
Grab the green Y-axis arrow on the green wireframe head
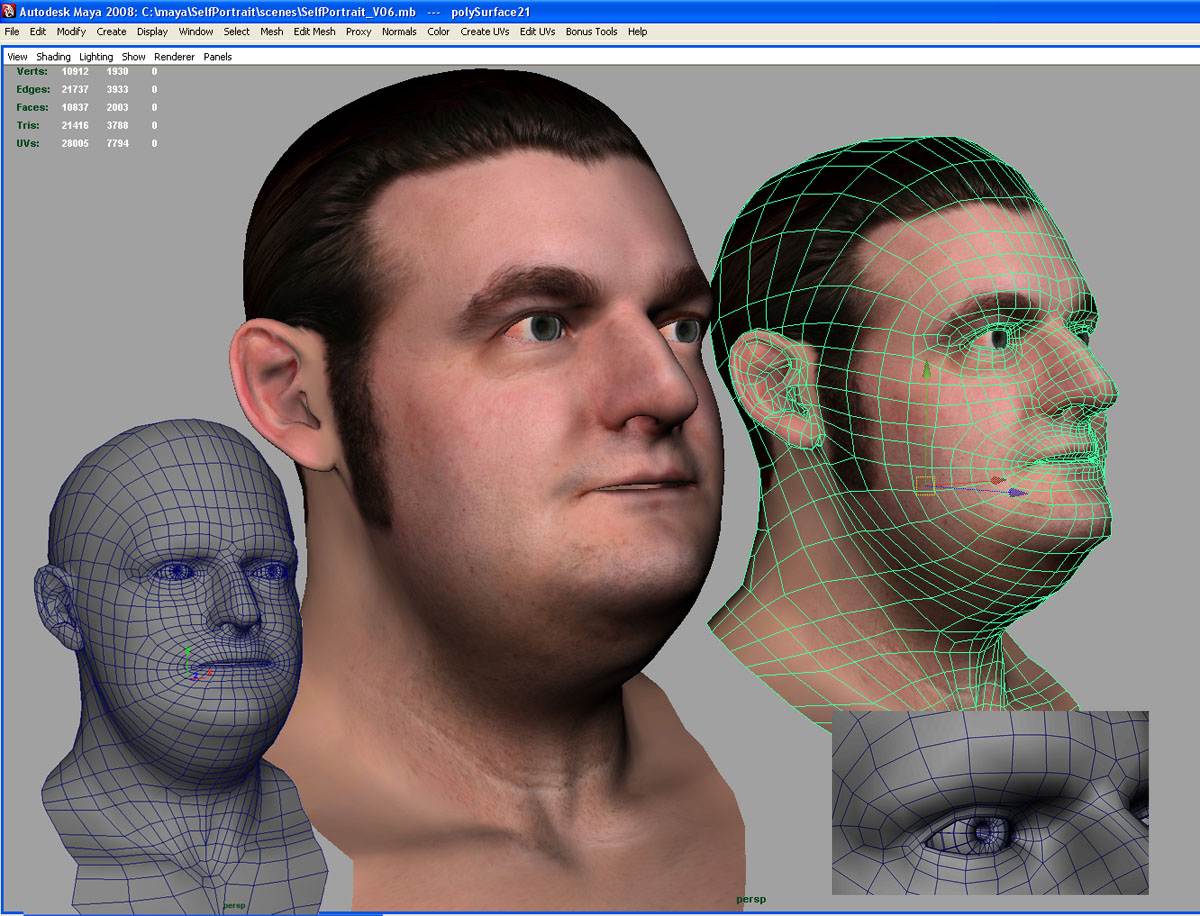coord(926,372)
